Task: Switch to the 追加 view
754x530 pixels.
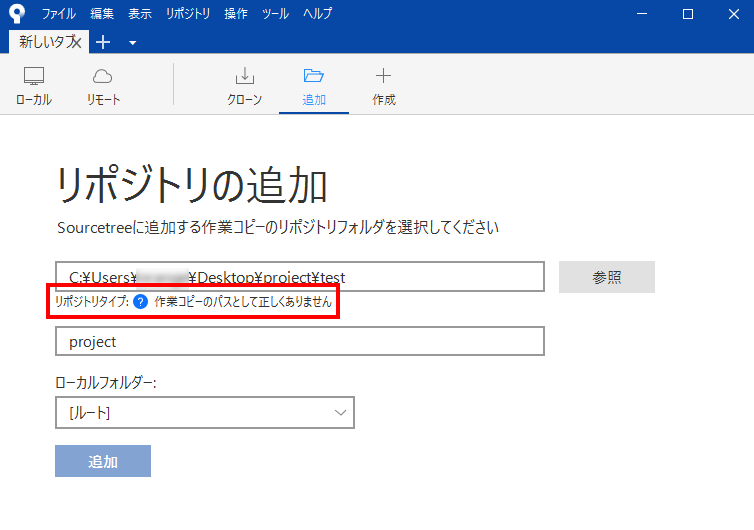Action: pos(314,87)
